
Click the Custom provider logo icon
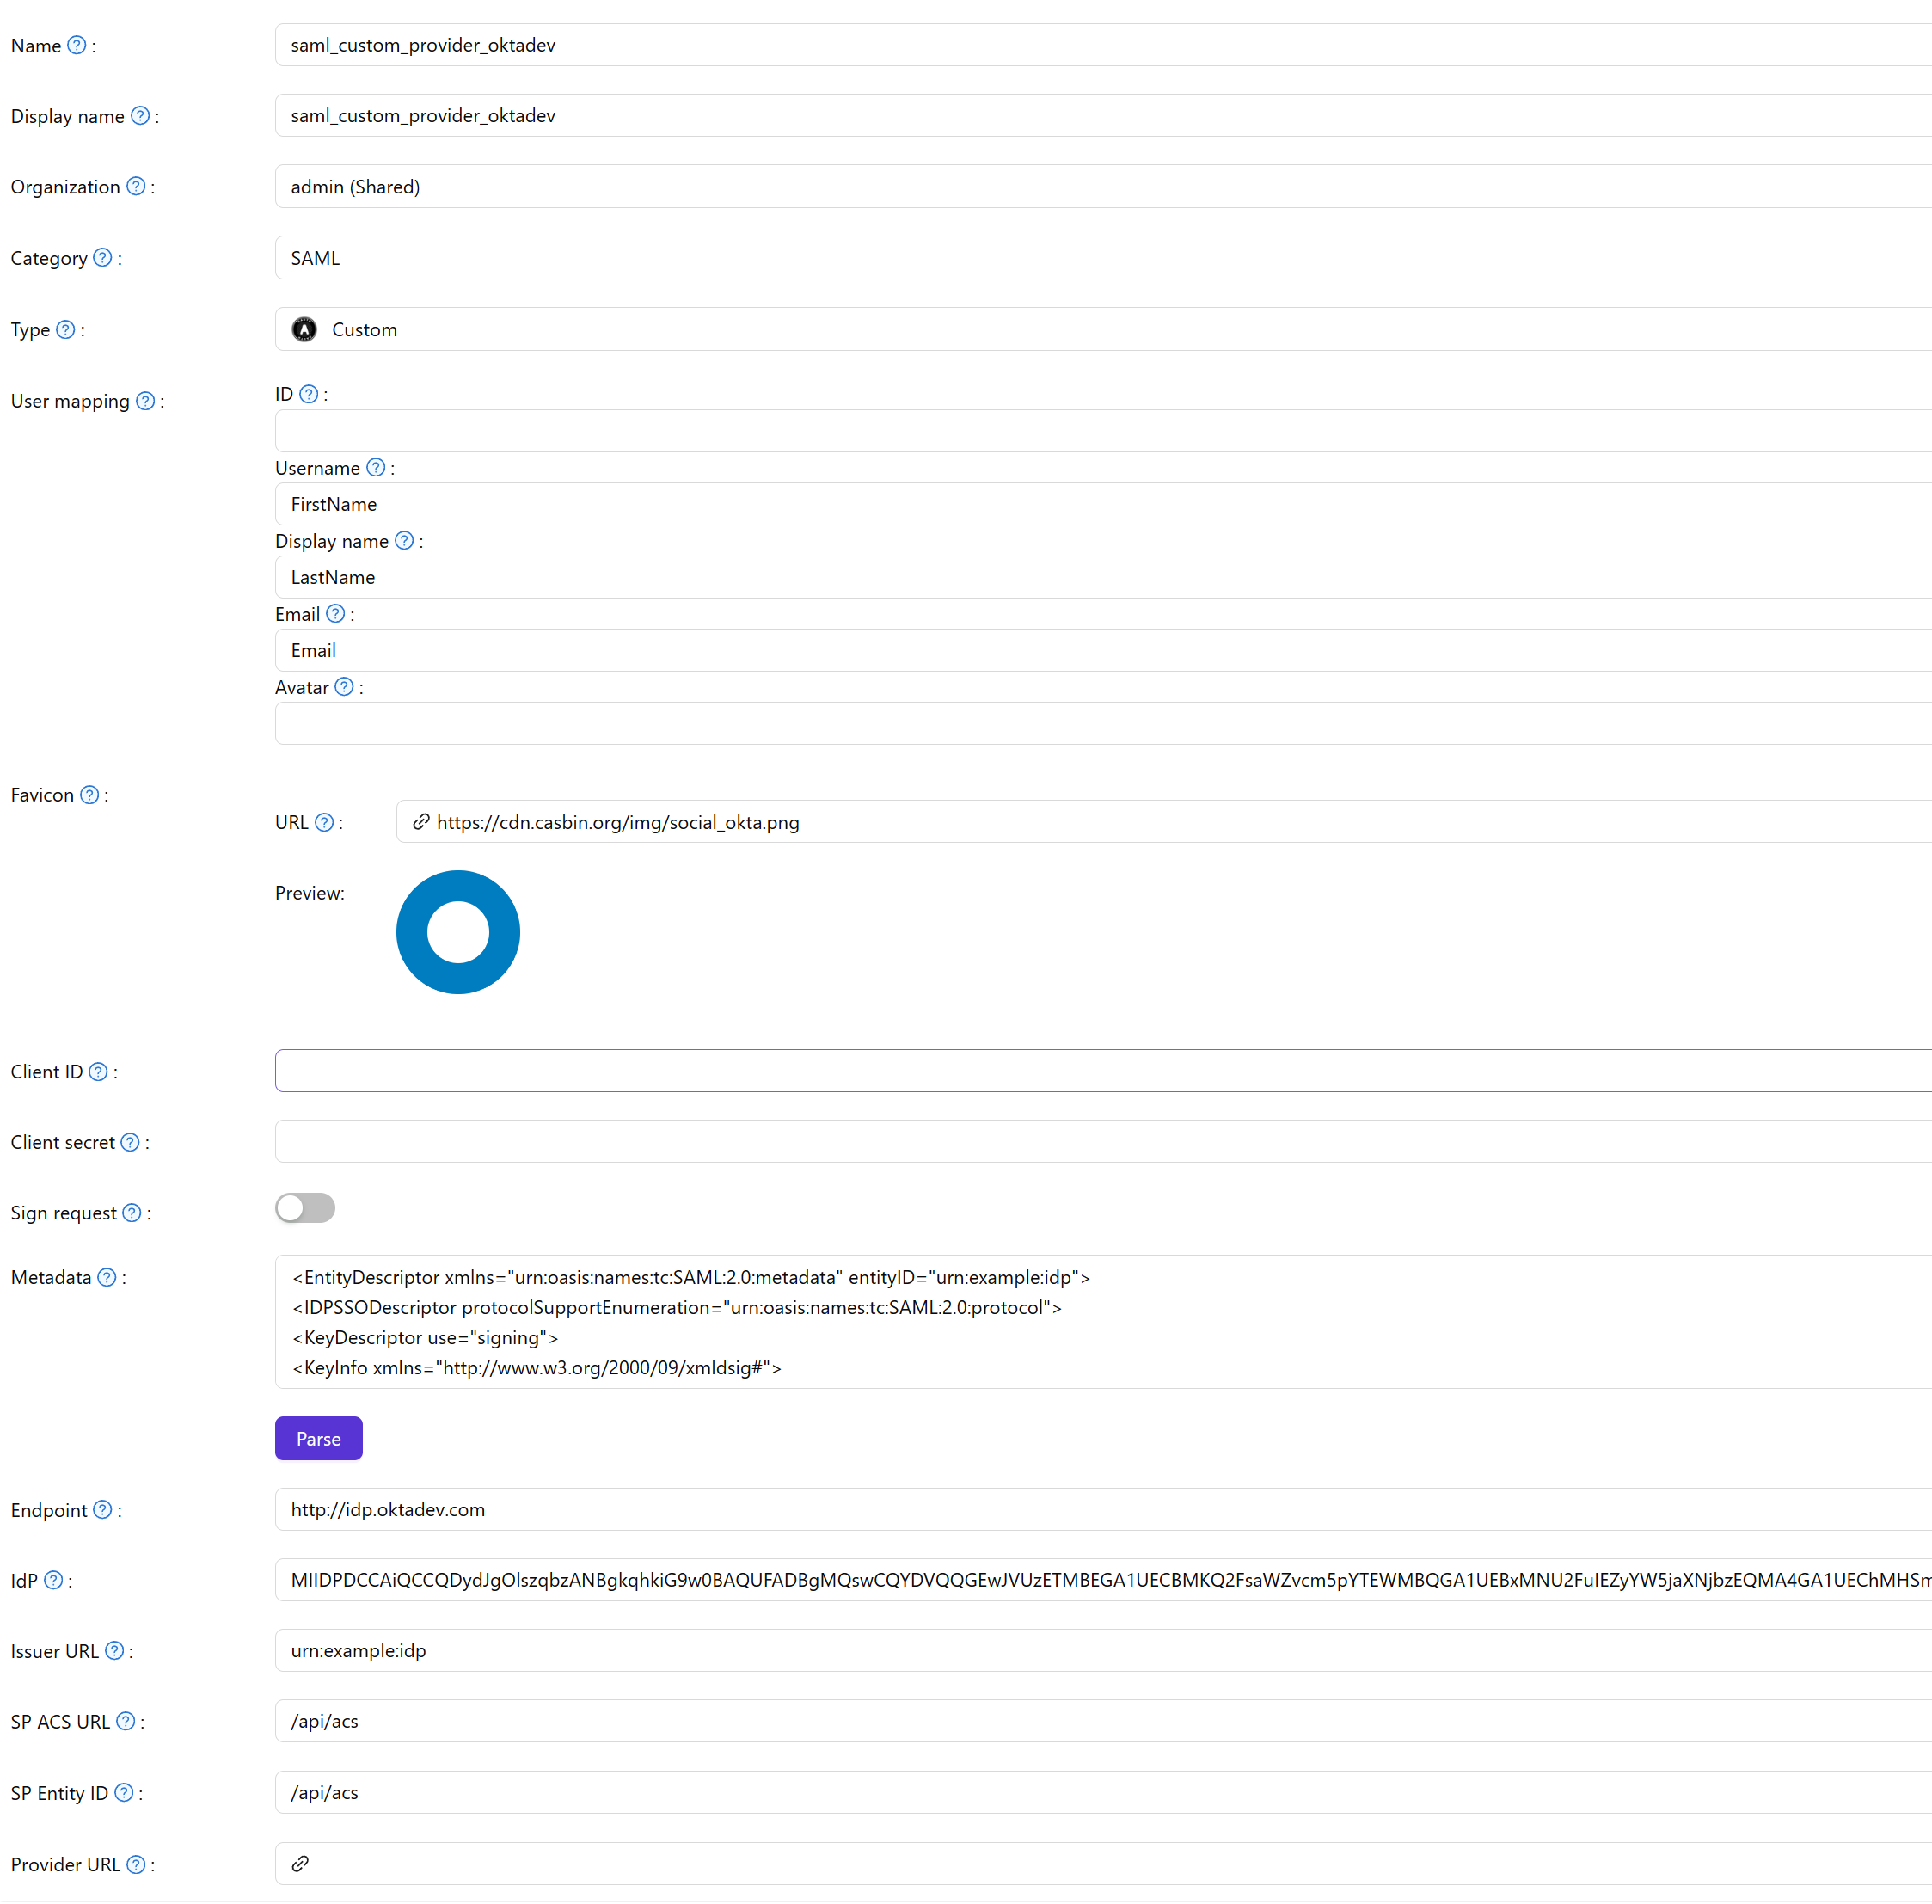click(304, 329)
